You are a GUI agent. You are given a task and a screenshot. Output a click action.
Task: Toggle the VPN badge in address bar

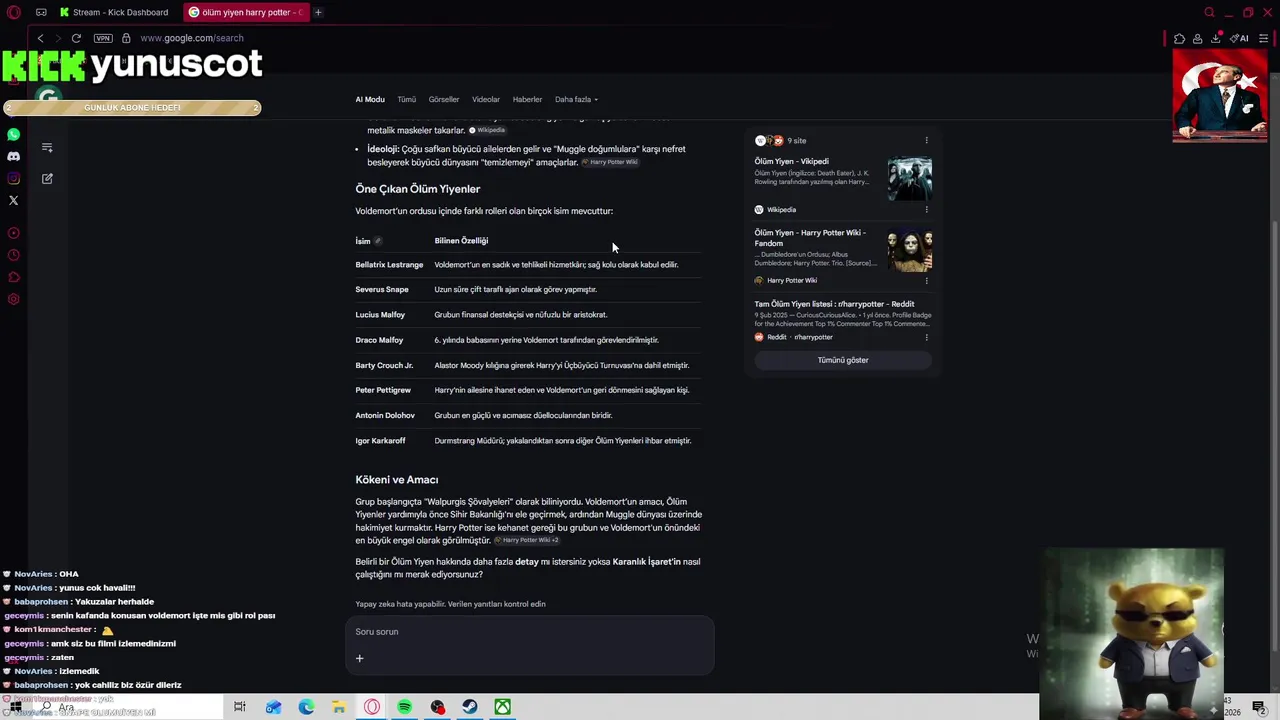click(x=103, y=38)
